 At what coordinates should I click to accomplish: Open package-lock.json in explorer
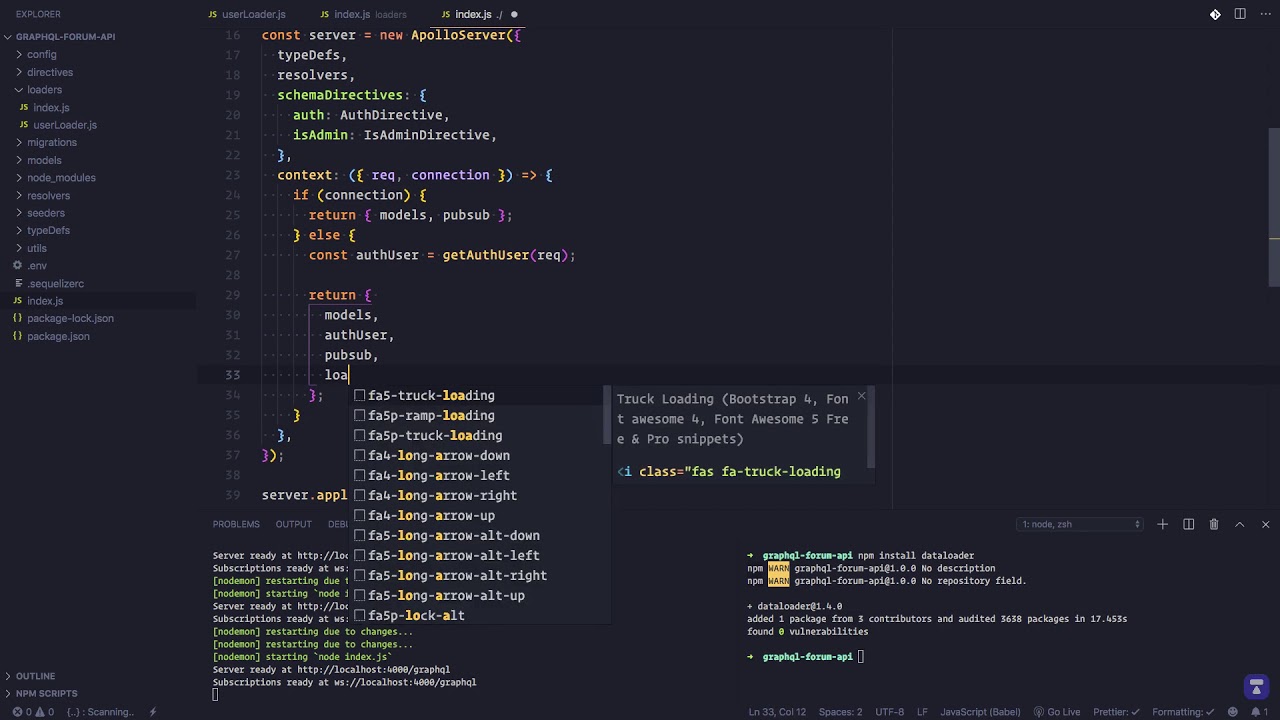click(98, 318)
